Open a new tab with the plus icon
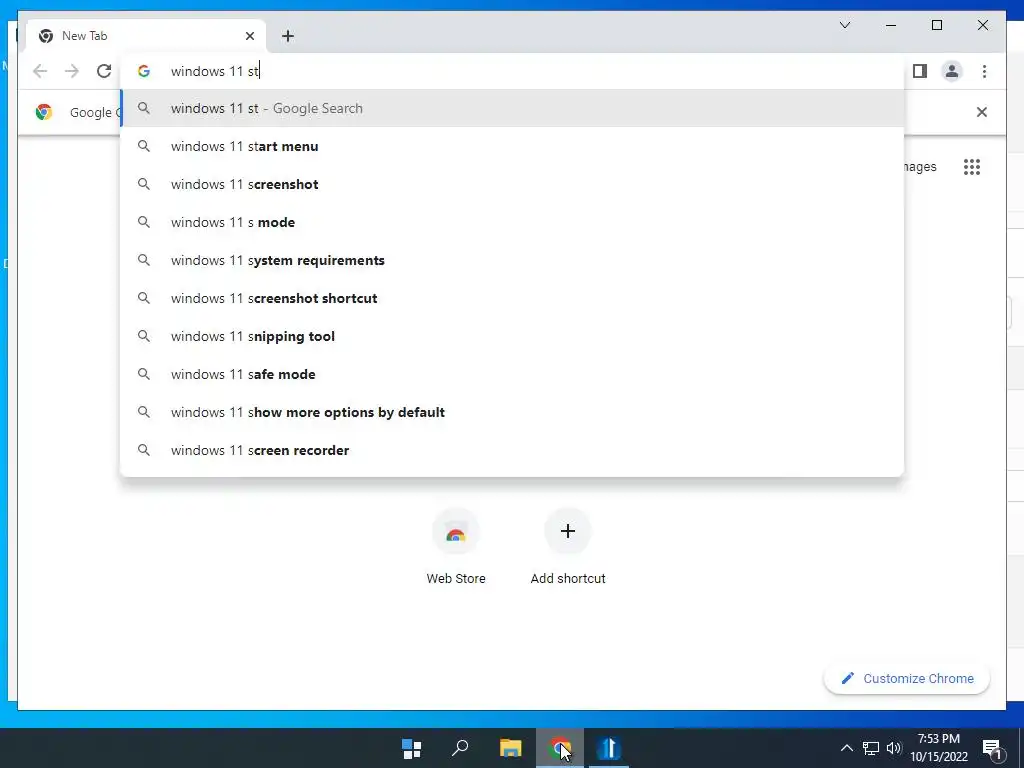The height and width of the screenshot is (768, 1024). [288, 36]
